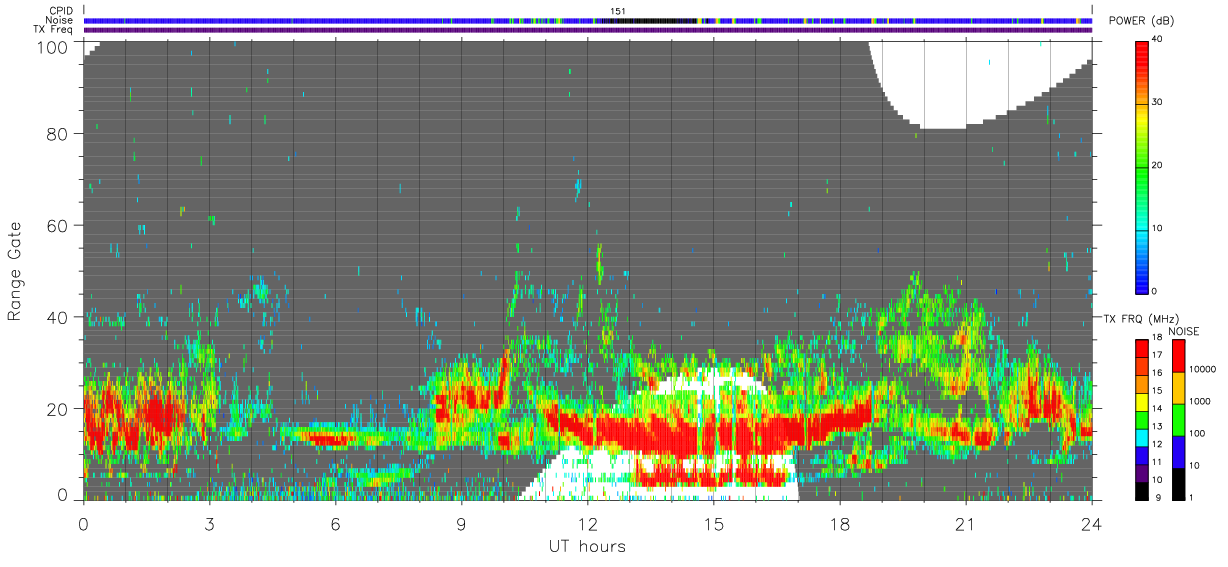
Task: Click the "UT hours" x-axis label
Action: click(586, 546)
